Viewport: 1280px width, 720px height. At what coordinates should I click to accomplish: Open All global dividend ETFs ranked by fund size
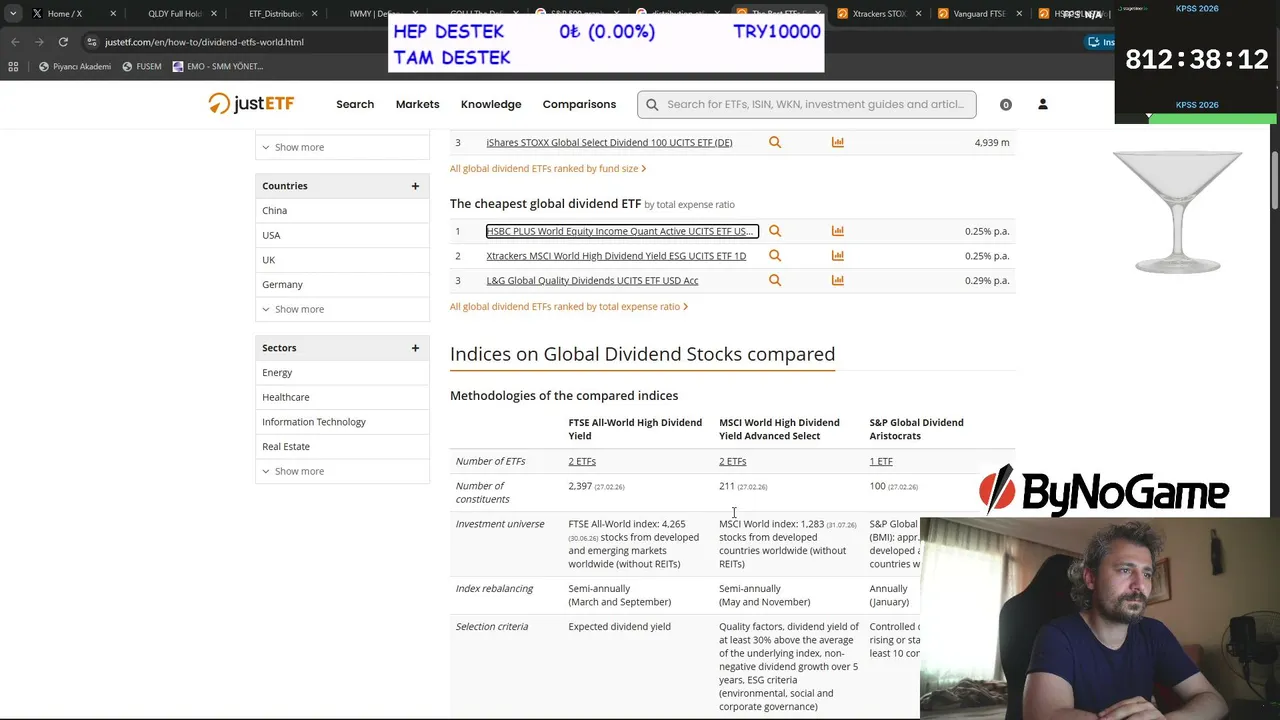548,168
